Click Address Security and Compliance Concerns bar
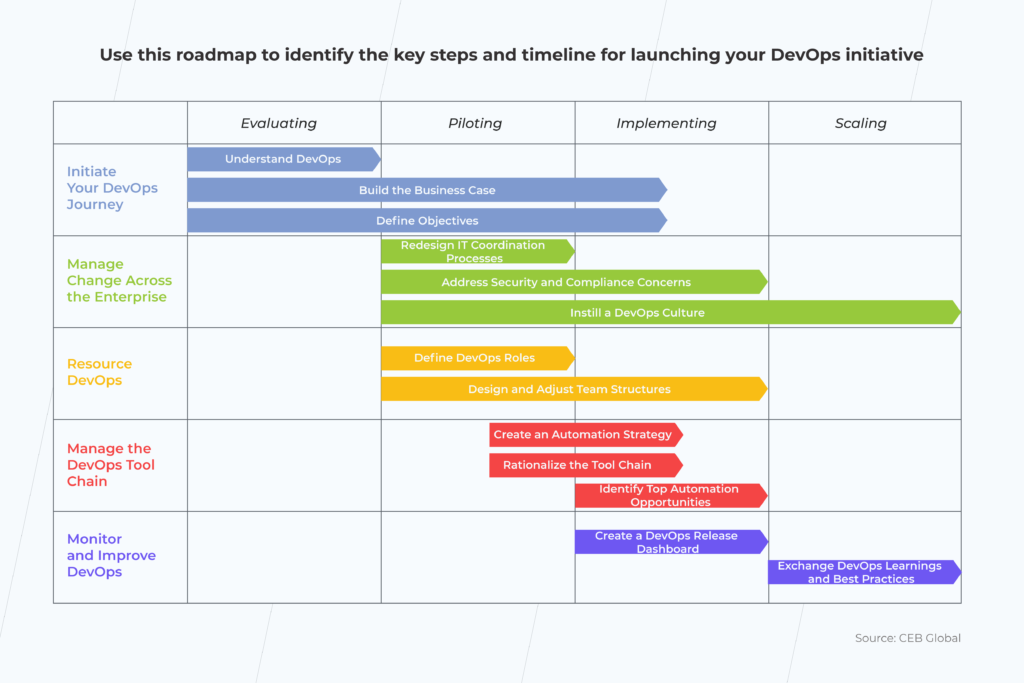 pyautogui.click(x=574, y=282)
